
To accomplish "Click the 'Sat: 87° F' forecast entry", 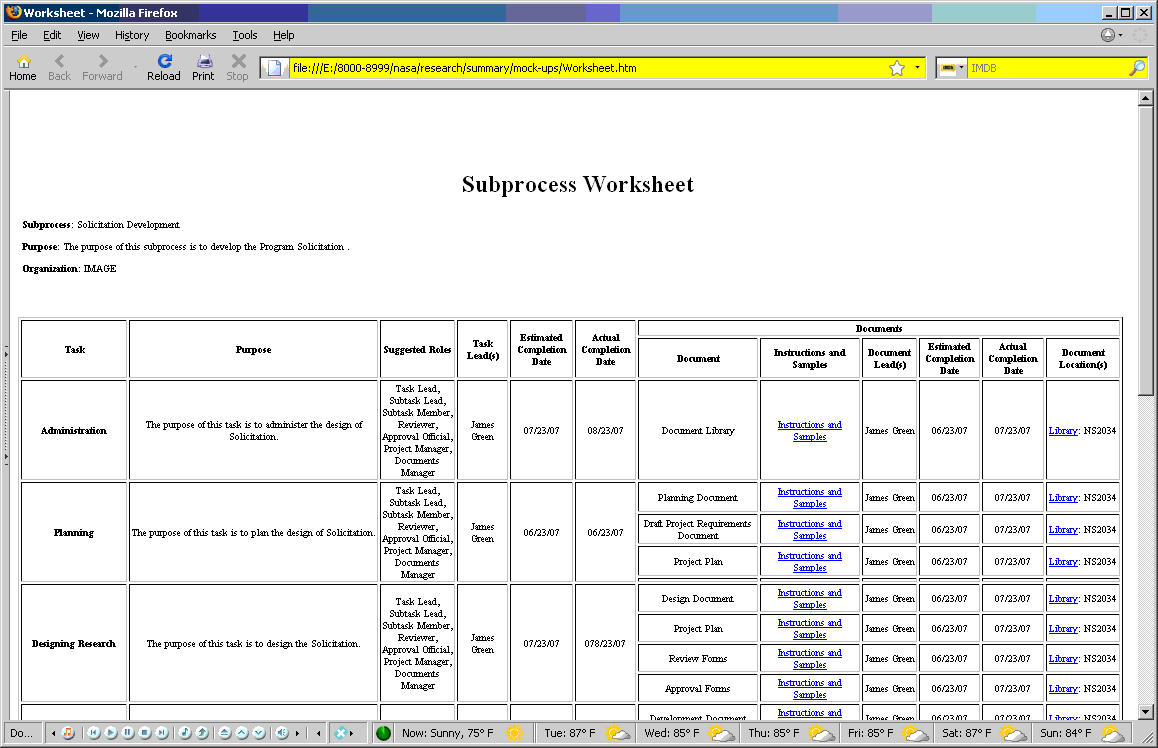I will click(x=967, y=733).
